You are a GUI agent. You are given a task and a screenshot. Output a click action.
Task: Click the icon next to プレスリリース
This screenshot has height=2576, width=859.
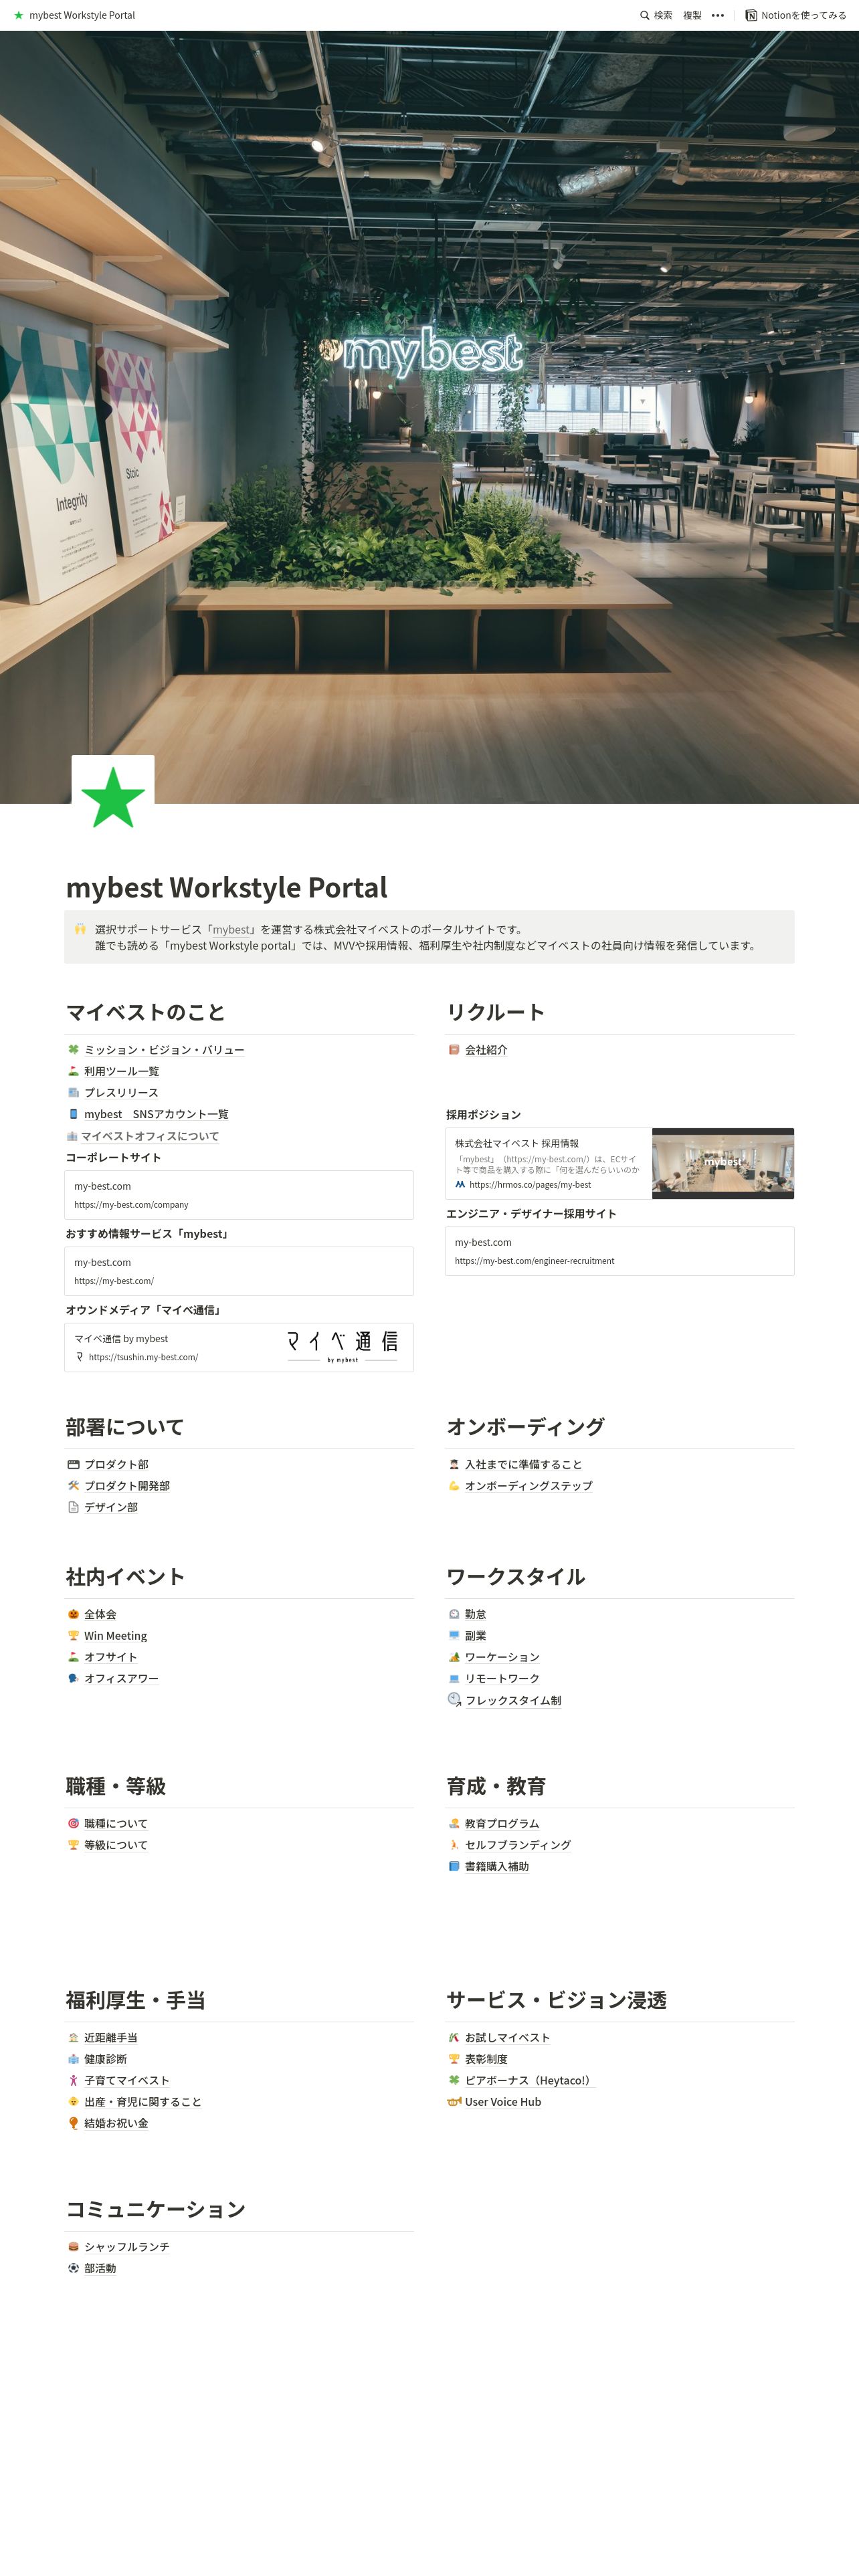pos(73,1092)
